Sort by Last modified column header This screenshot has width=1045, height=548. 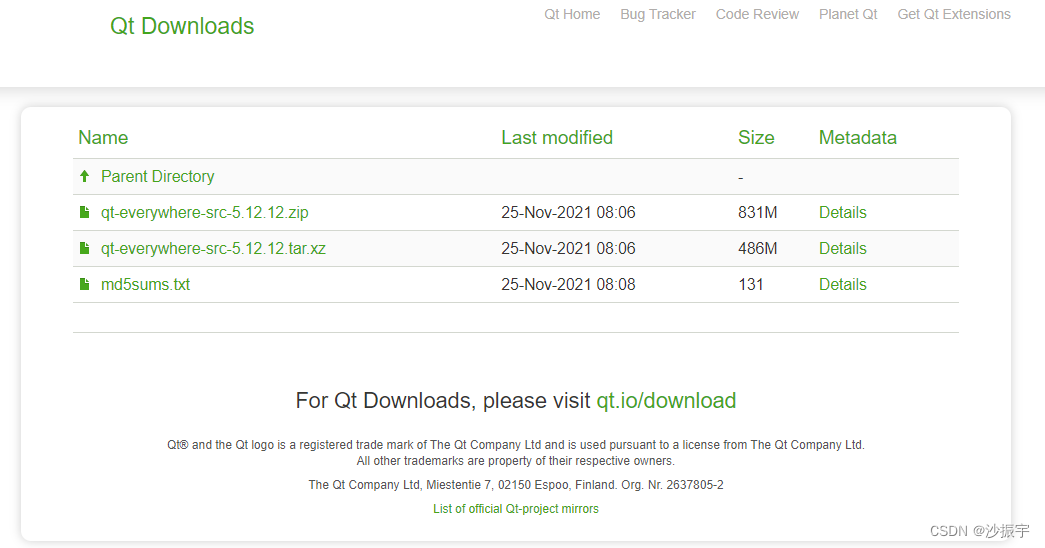click(557, 137)
